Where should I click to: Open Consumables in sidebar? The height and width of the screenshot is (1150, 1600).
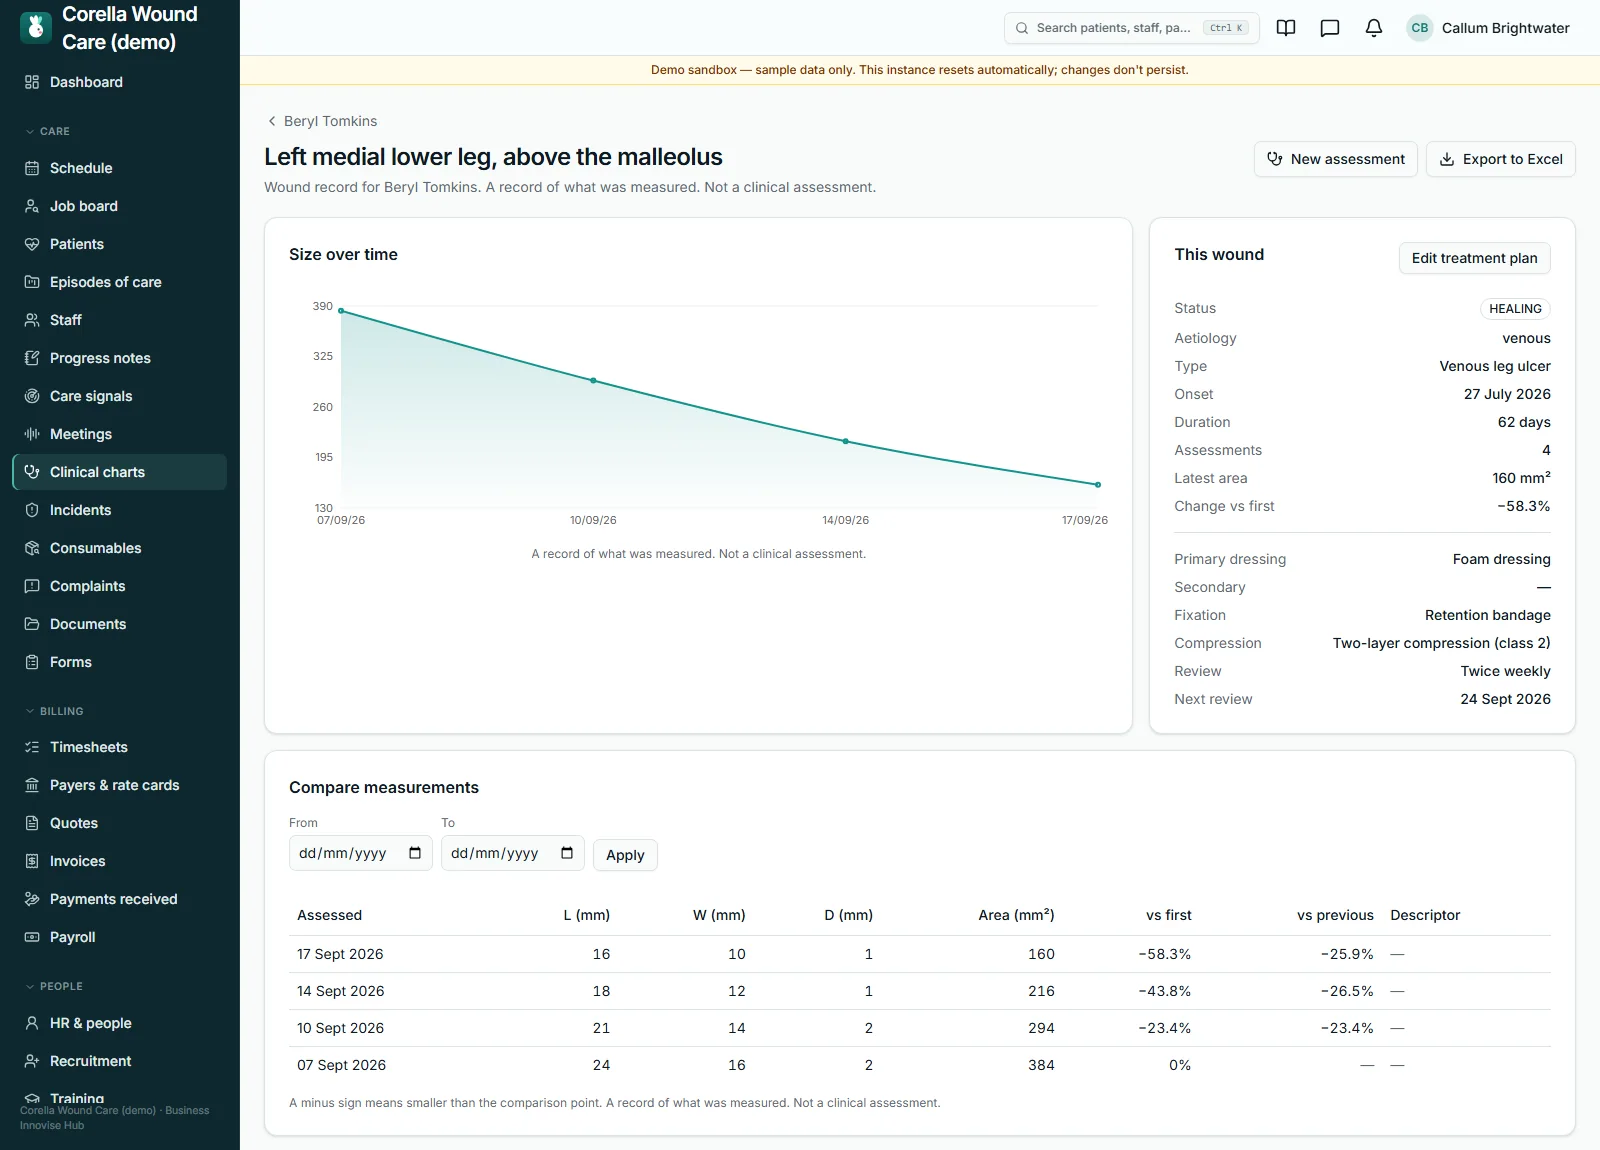tap(120, 548)
